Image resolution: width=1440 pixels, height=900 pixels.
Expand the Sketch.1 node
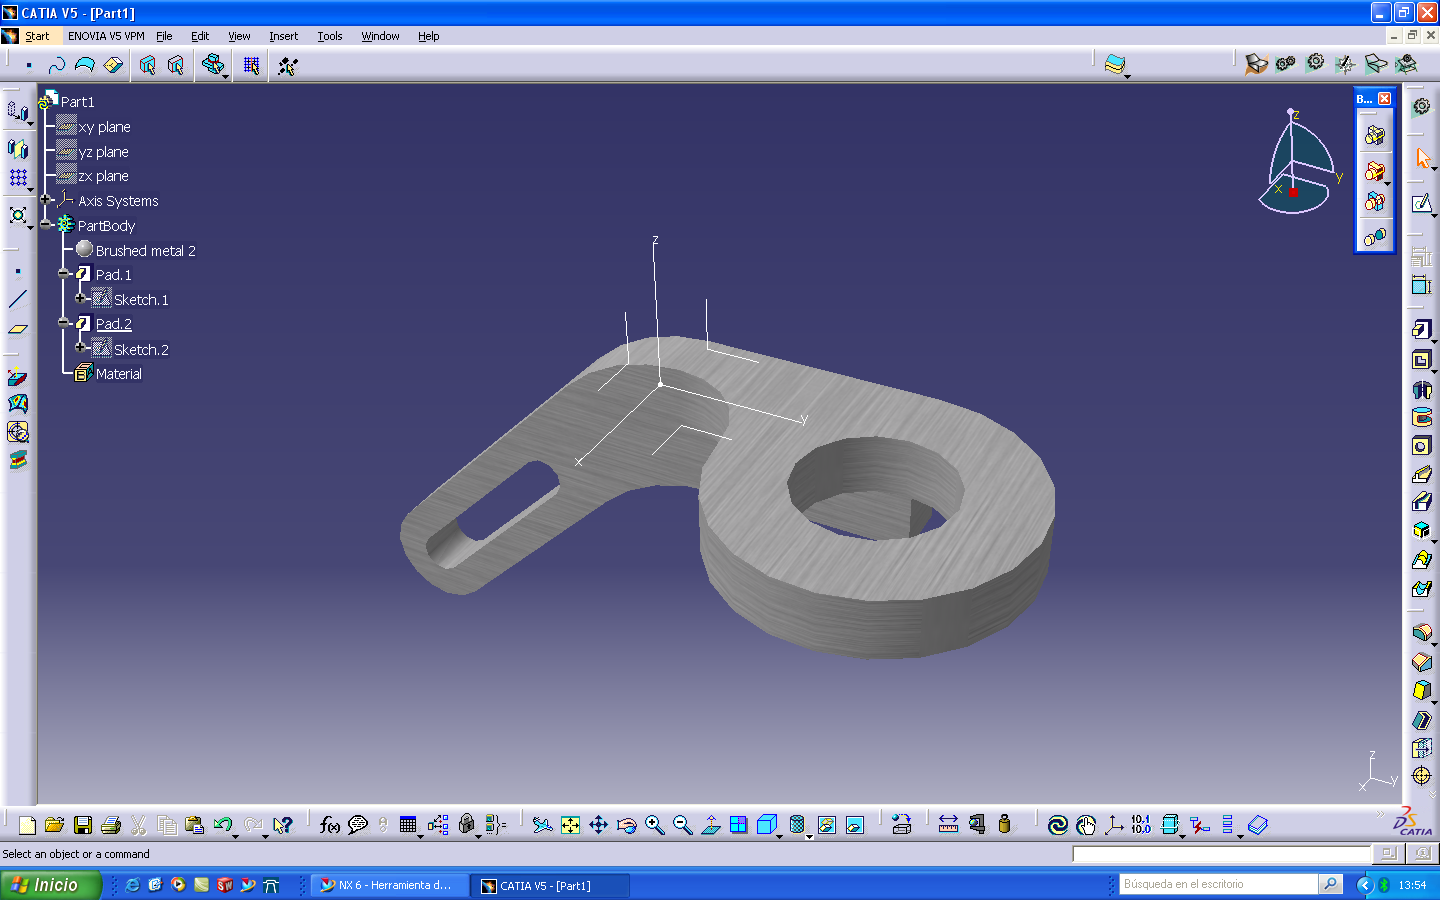pos(81,298)
